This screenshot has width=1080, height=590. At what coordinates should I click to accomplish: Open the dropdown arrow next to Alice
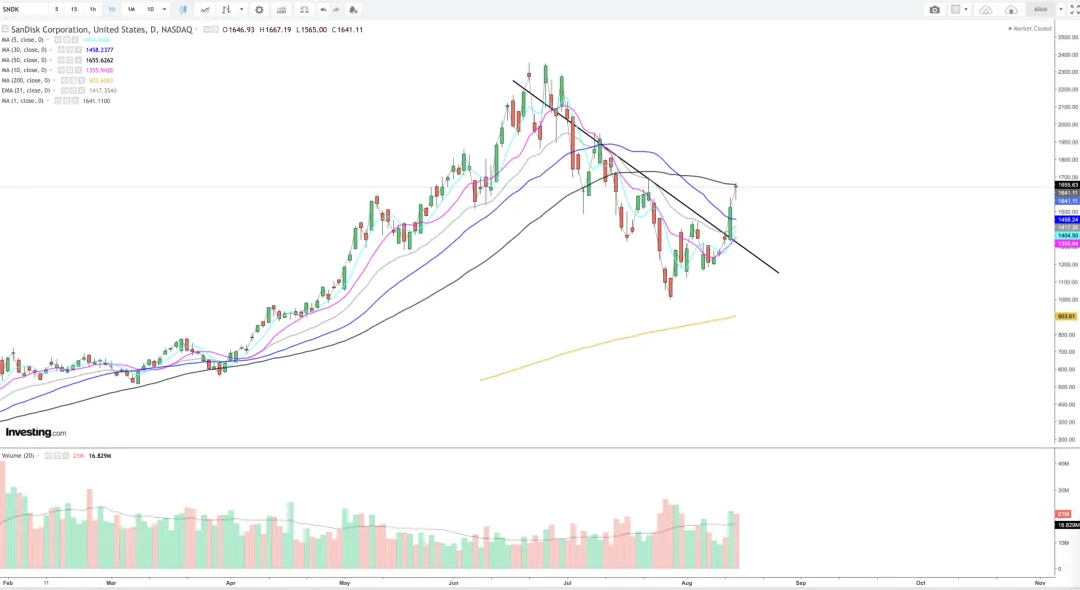(1061, 10)
